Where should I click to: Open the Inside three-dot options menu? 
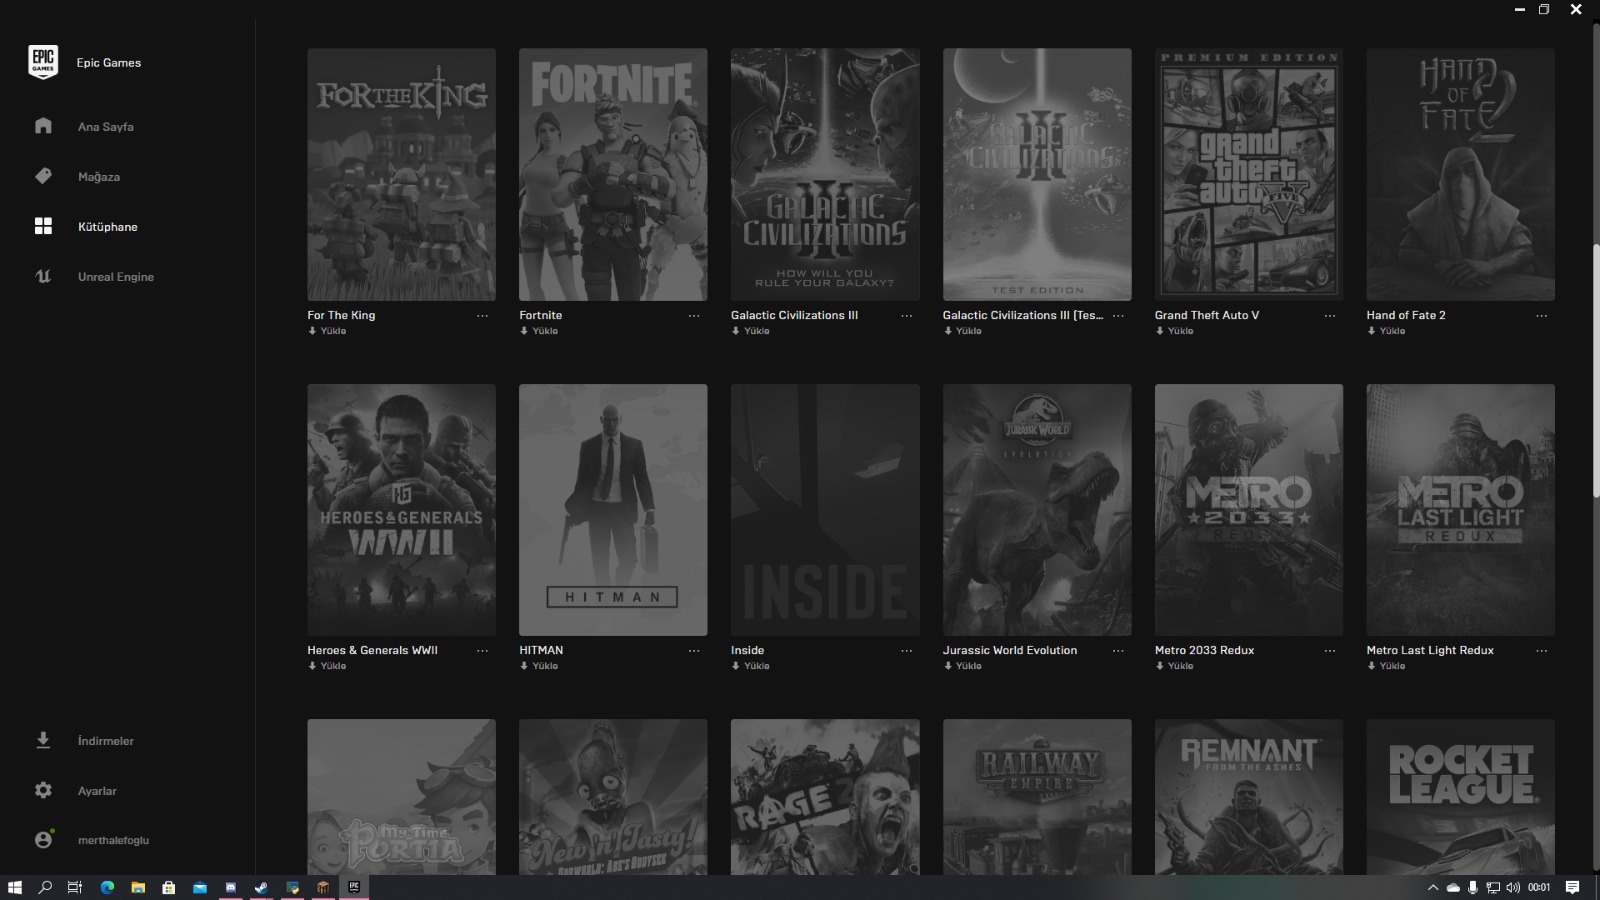[906, 651]
